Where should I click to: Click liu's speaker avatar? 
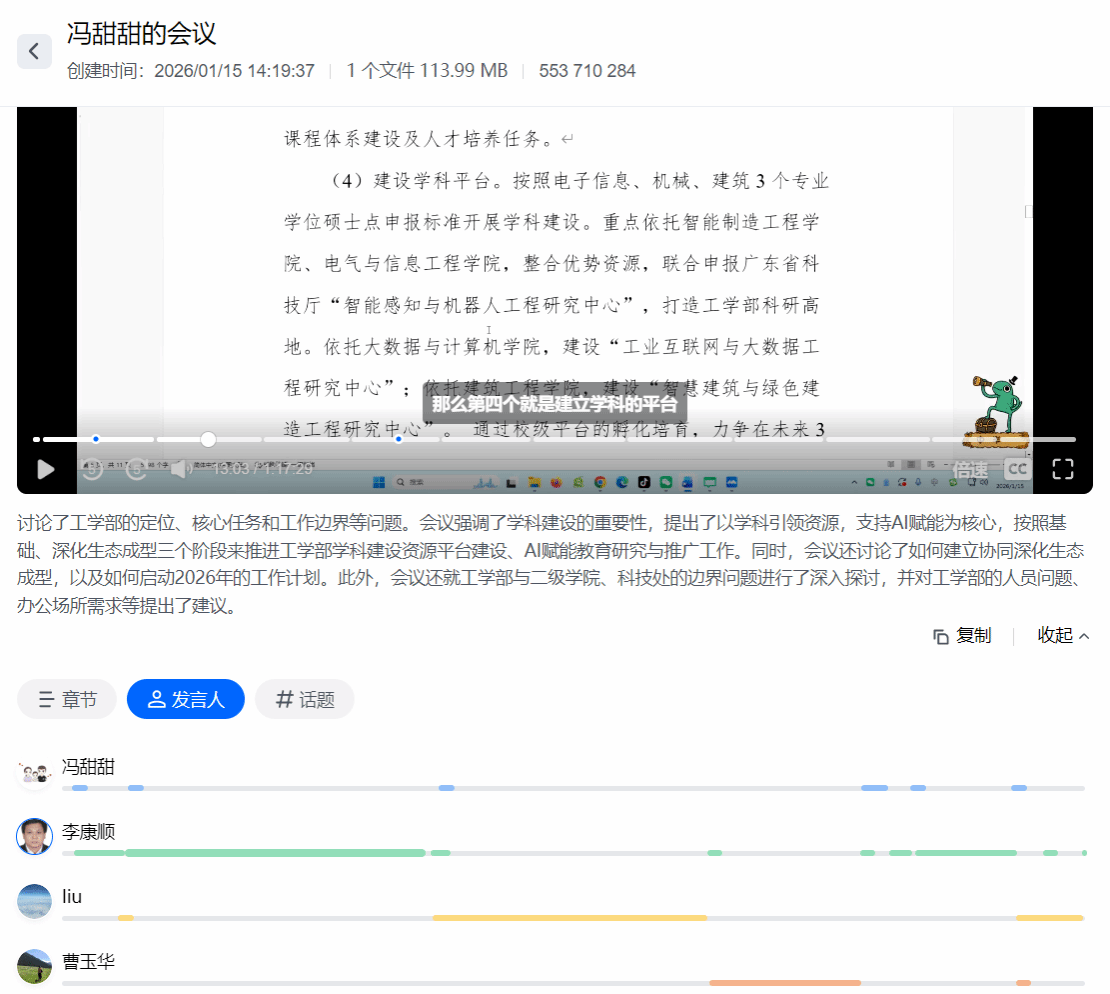[35, 900]
